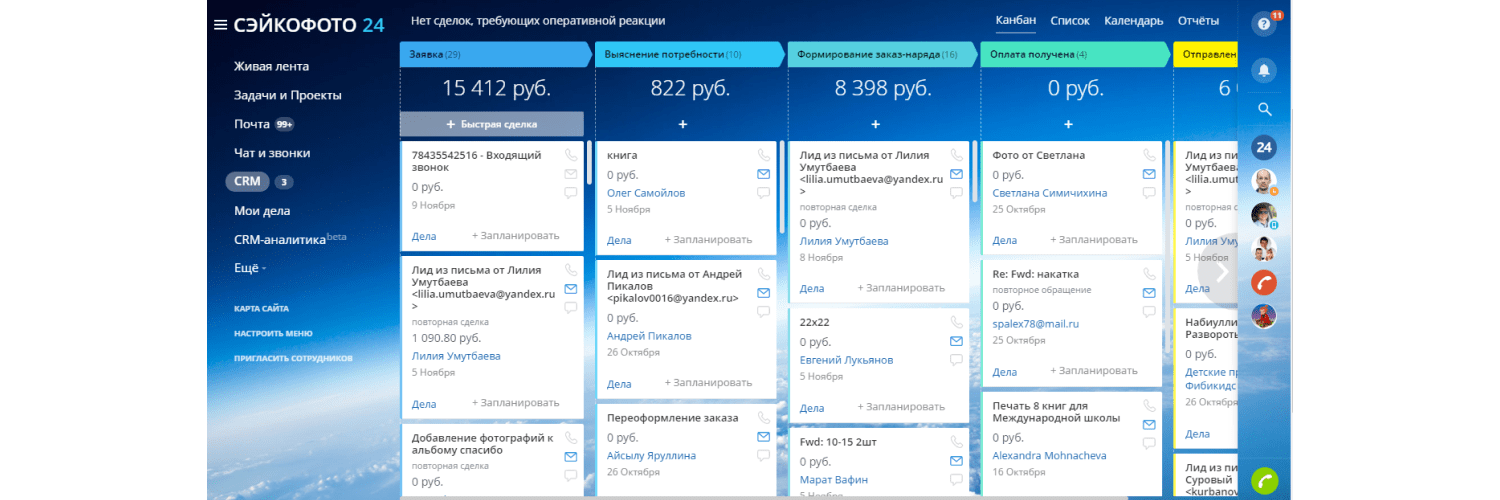Click the Оплата получена stage header
The height and width of the screenshot is (500, 1500).
click(x=1075, y=54)
